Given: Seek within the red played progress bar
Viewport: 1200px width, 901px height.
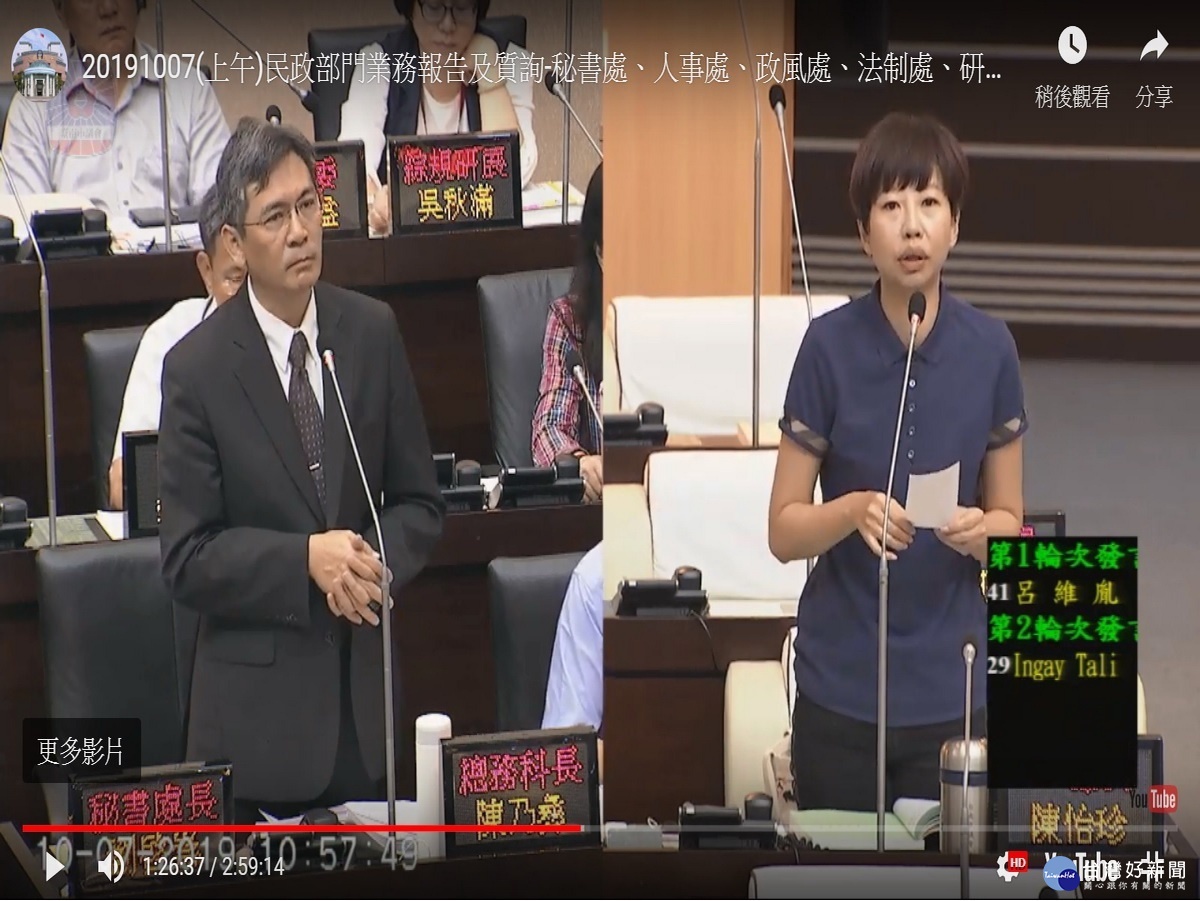Looking at the screenshot, I should [300, 828].
